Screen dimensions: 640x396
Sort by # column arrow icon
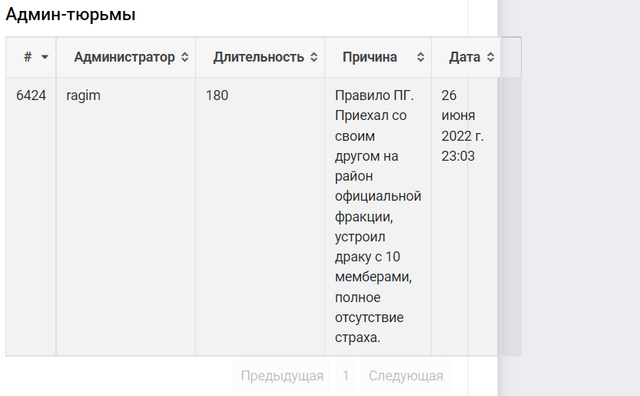coord(44,57)
